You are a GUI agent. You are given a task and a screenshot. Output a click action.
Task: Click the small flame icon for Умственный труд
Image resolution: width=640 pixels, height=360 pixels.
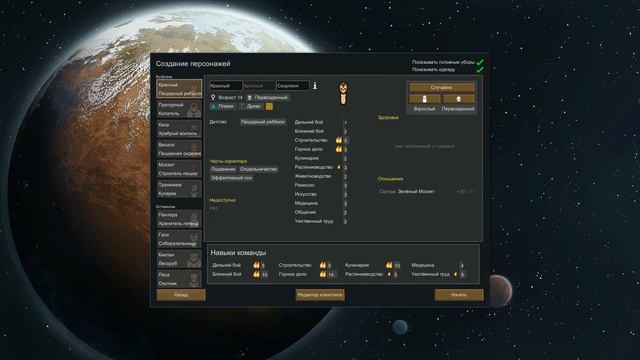456,274
